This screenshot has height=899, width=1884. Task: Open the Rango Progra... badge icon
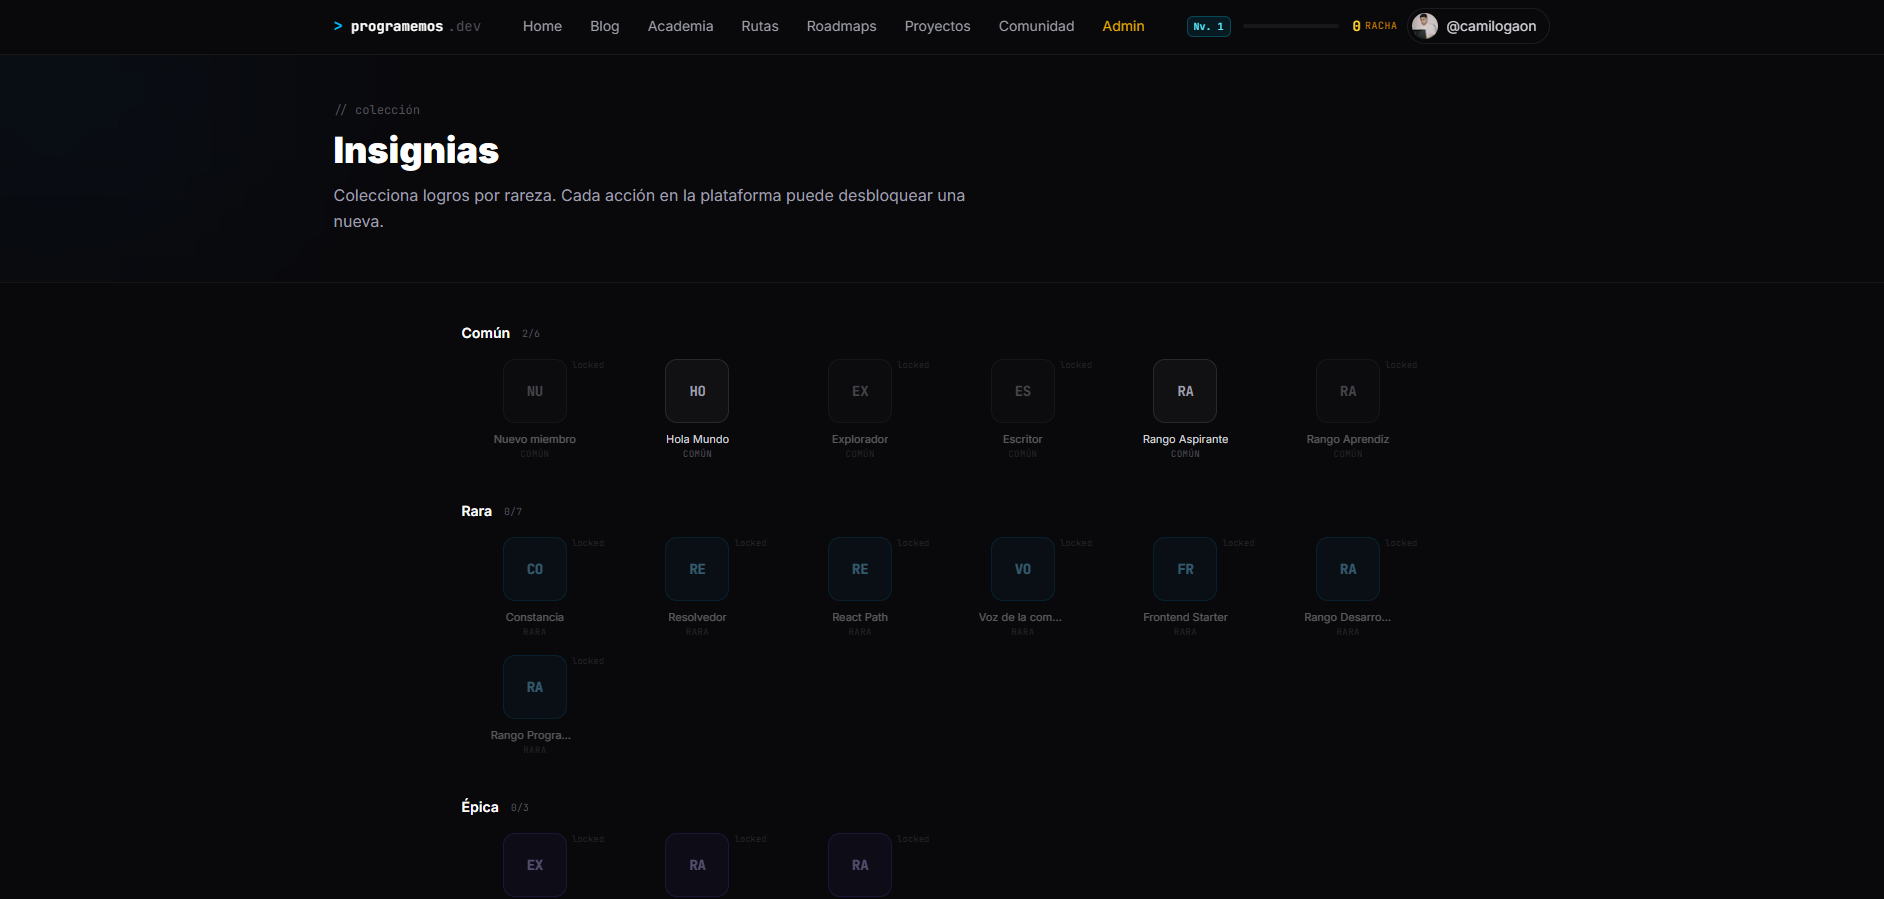pyautogui.click(x=535, y=687)
